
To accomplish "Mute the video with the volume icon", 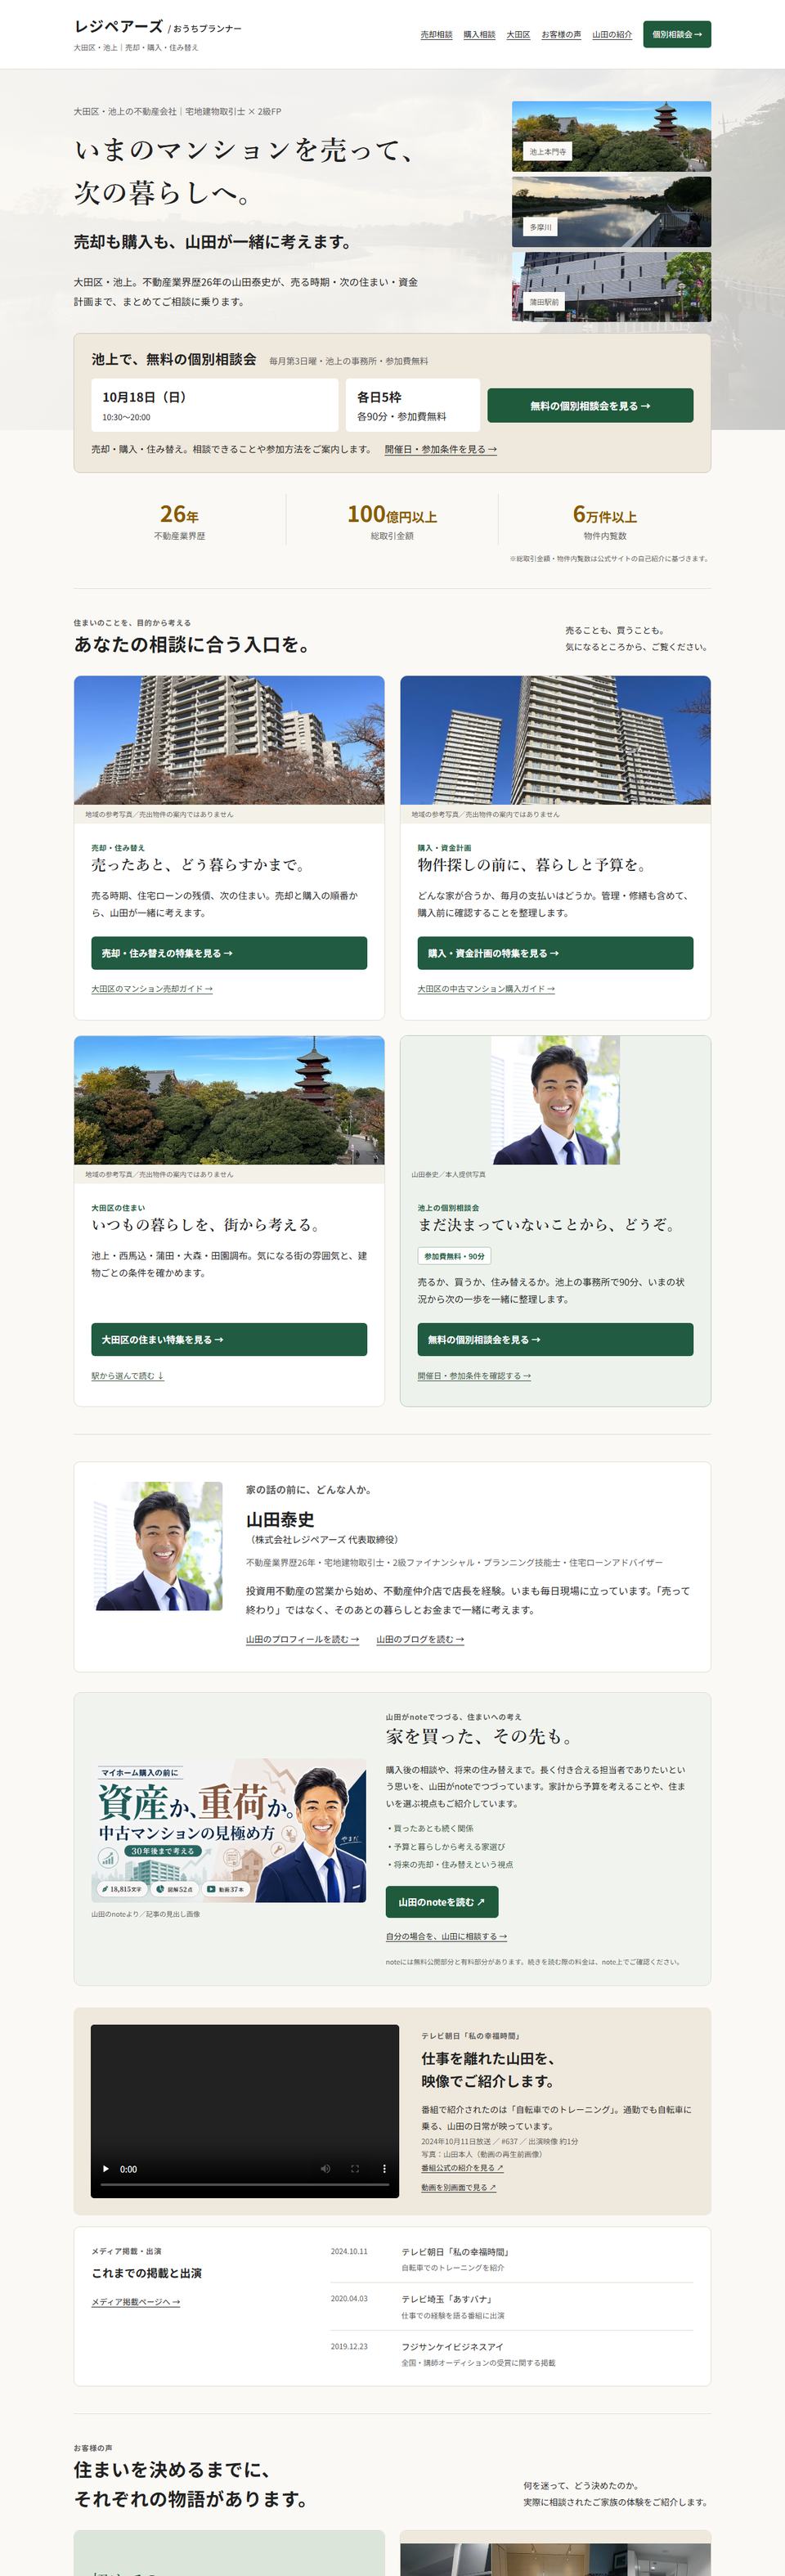I will point(325,2169).
